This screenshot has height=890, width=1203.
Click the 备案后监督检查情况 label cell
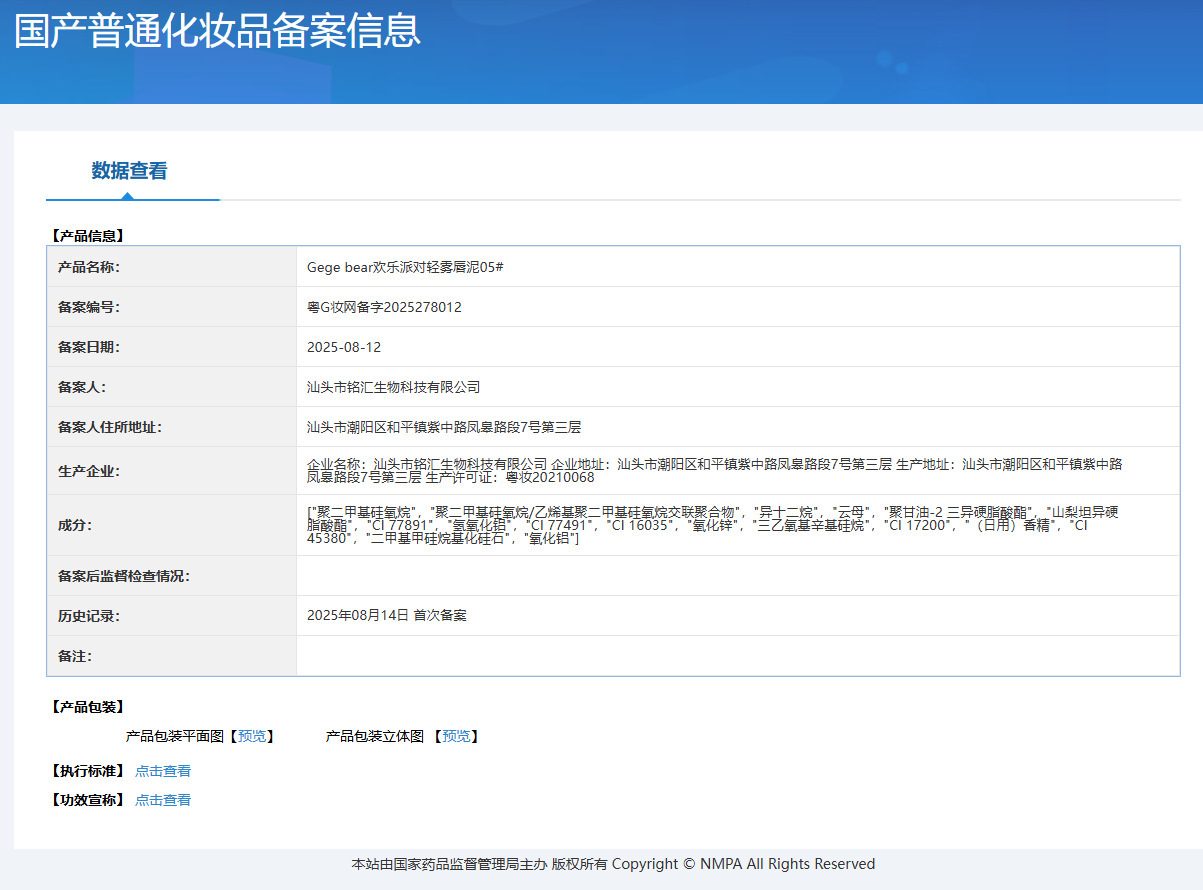pos(172,576)
